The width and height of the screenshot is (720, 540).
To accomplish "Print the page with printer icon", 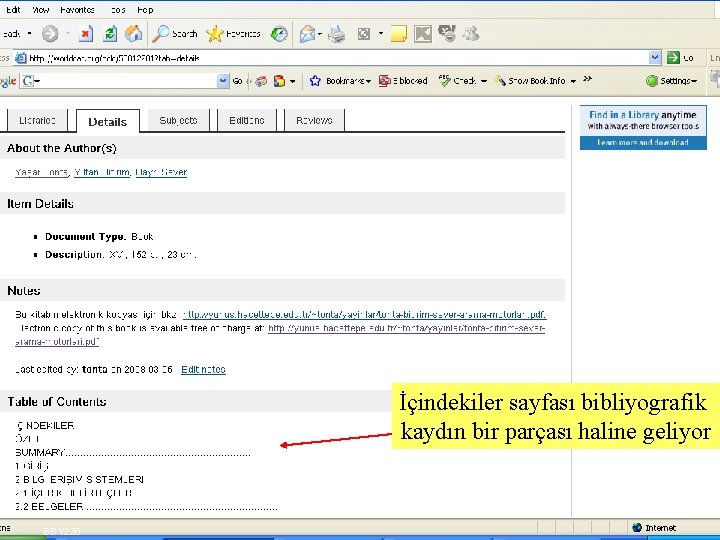I will 337,34.
